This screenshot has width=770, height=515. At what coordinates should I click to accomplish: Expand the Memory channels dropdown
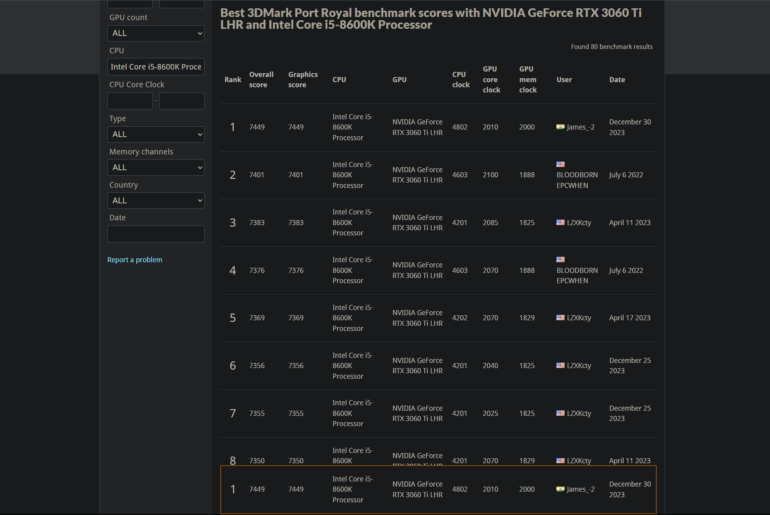[x=156, y=167]
